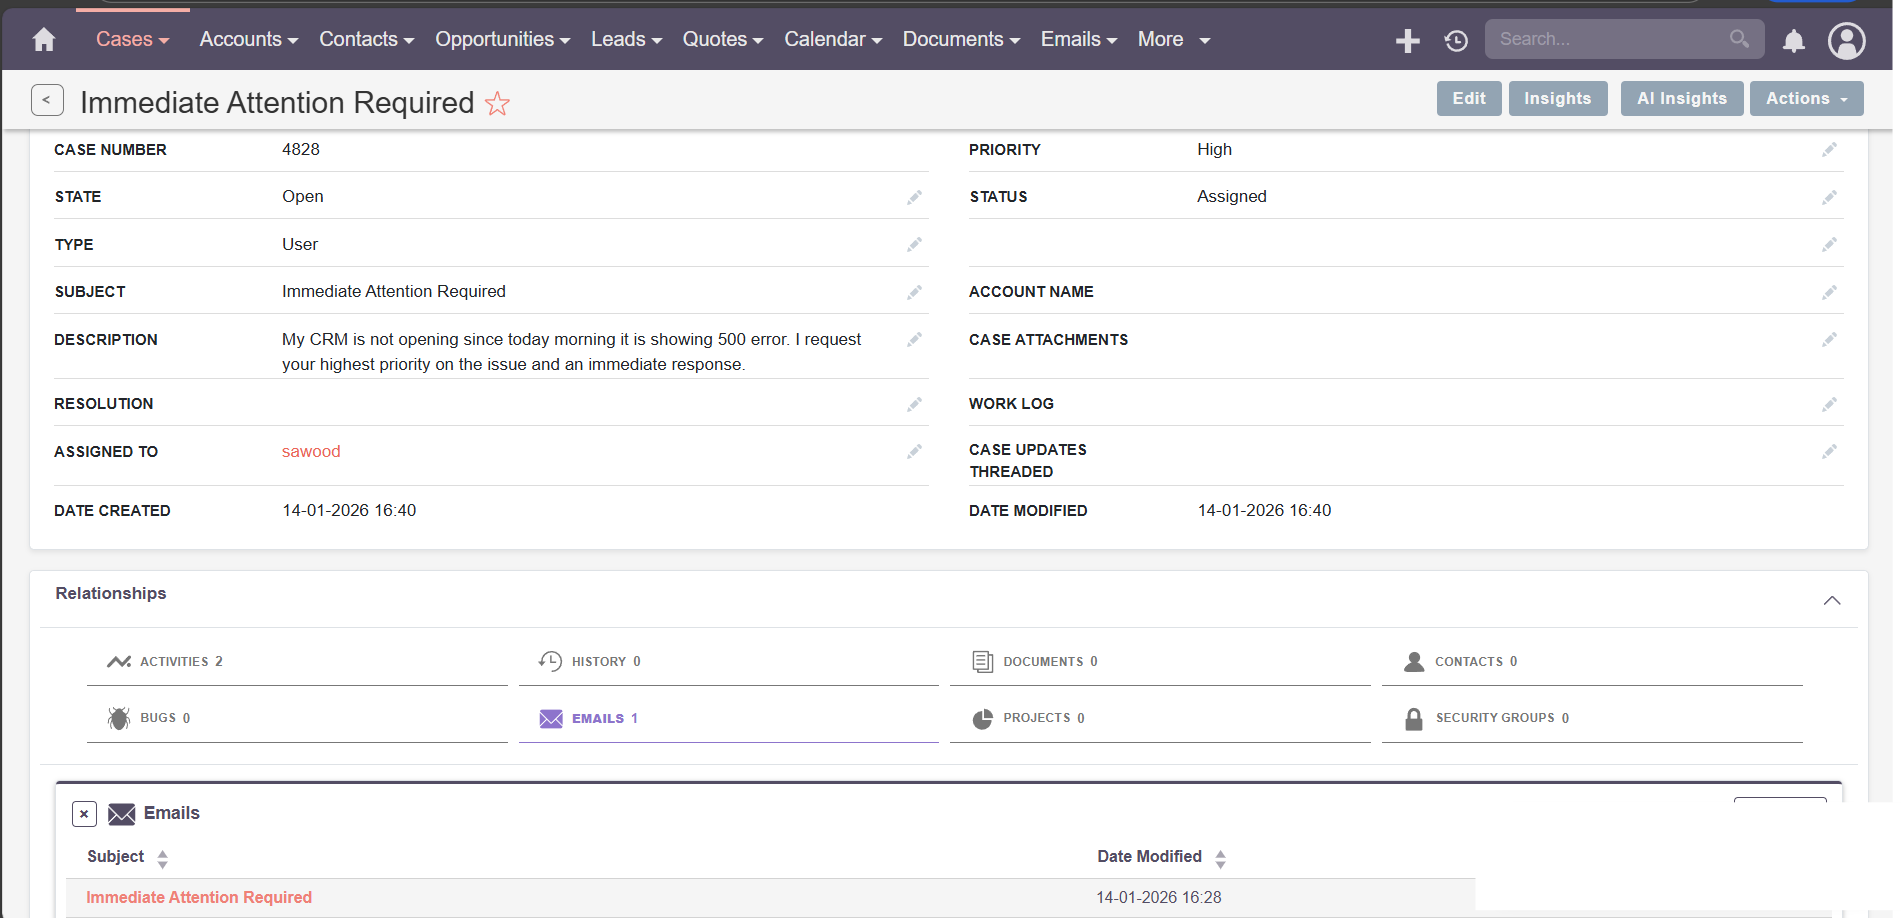Click into the Search input field

1605,39
